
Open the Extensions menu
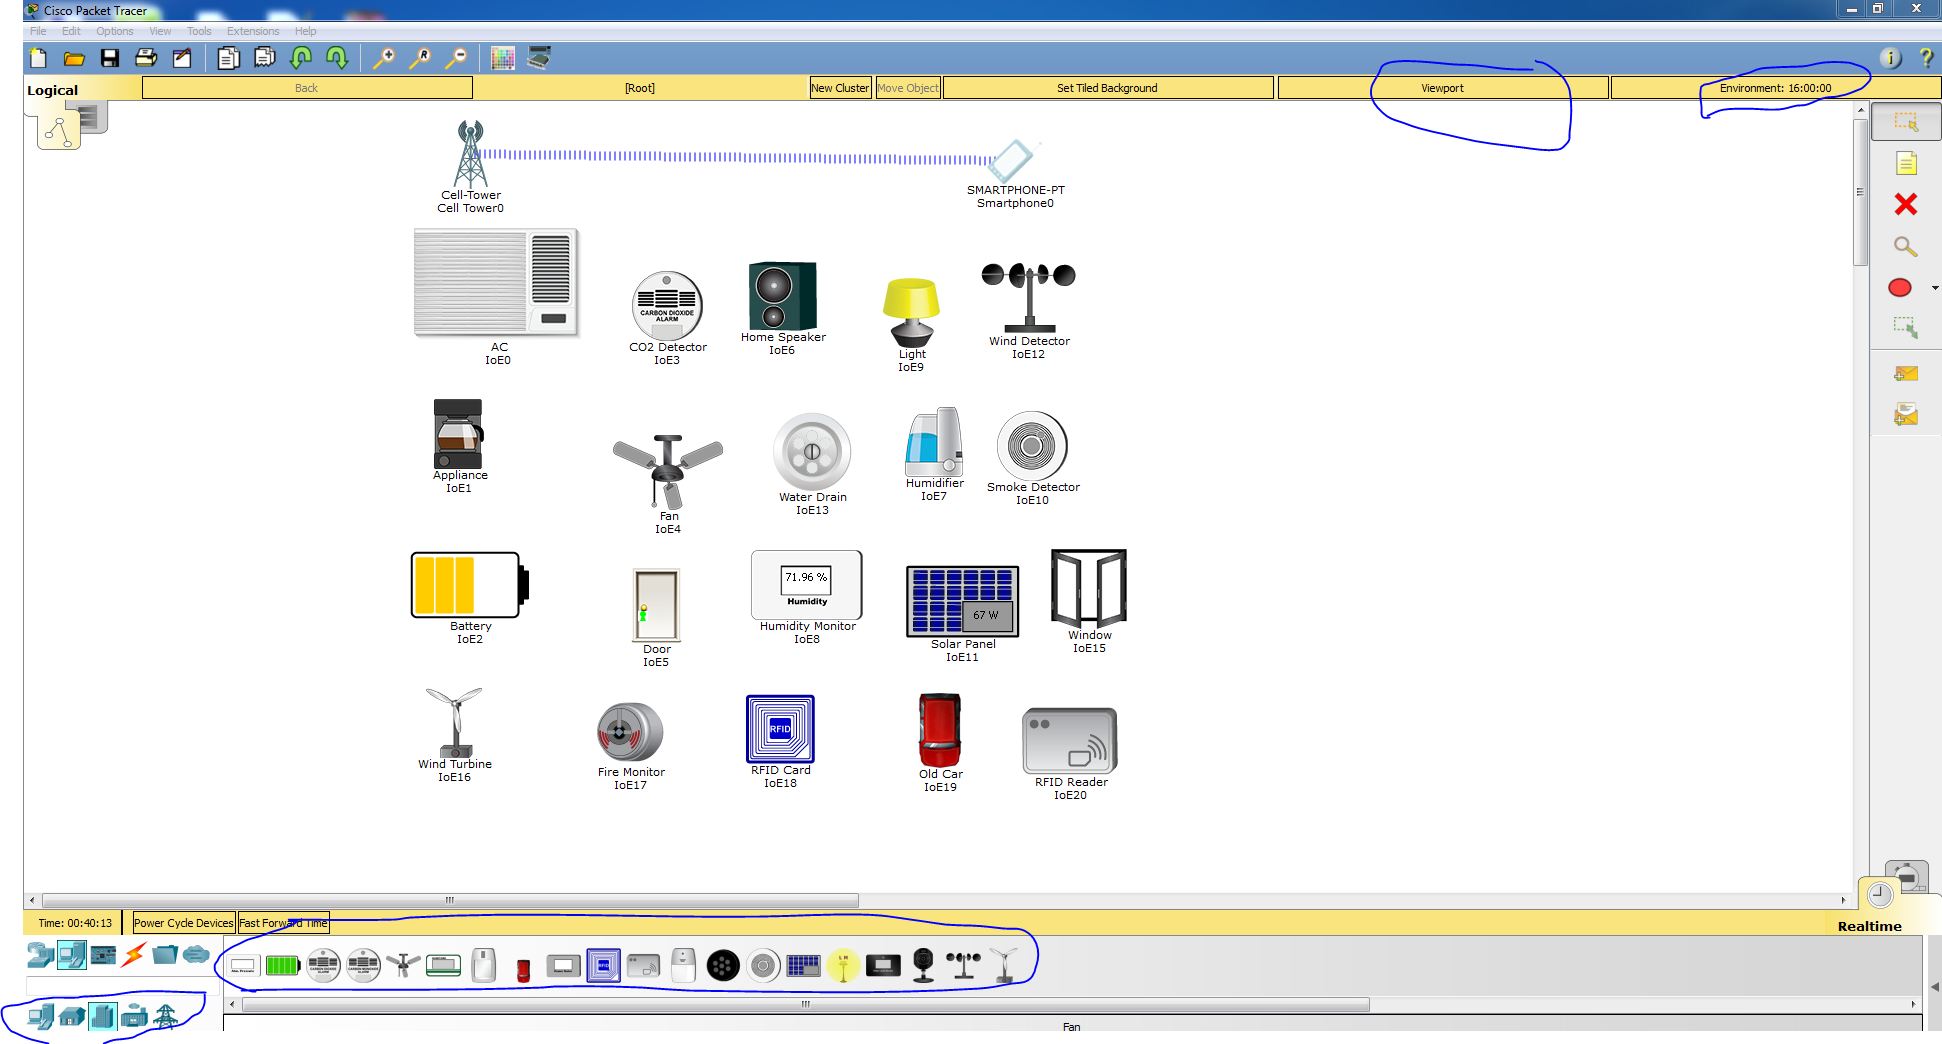tap(253, 31)
